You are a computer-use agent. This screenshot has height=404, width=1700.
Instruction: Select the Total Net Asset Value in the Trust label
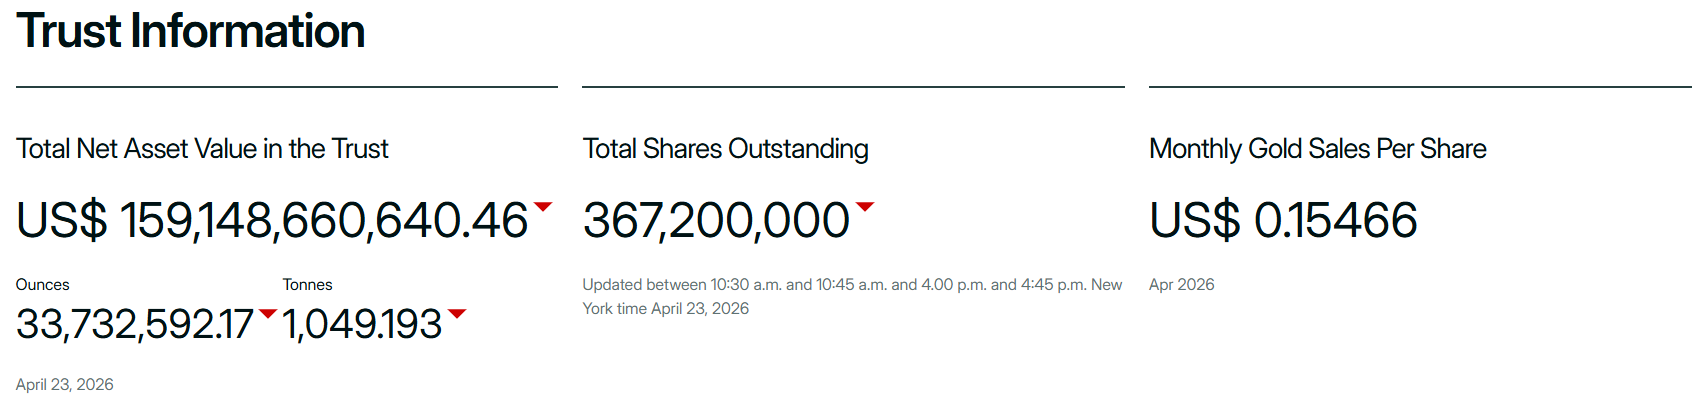click(202, 149)
